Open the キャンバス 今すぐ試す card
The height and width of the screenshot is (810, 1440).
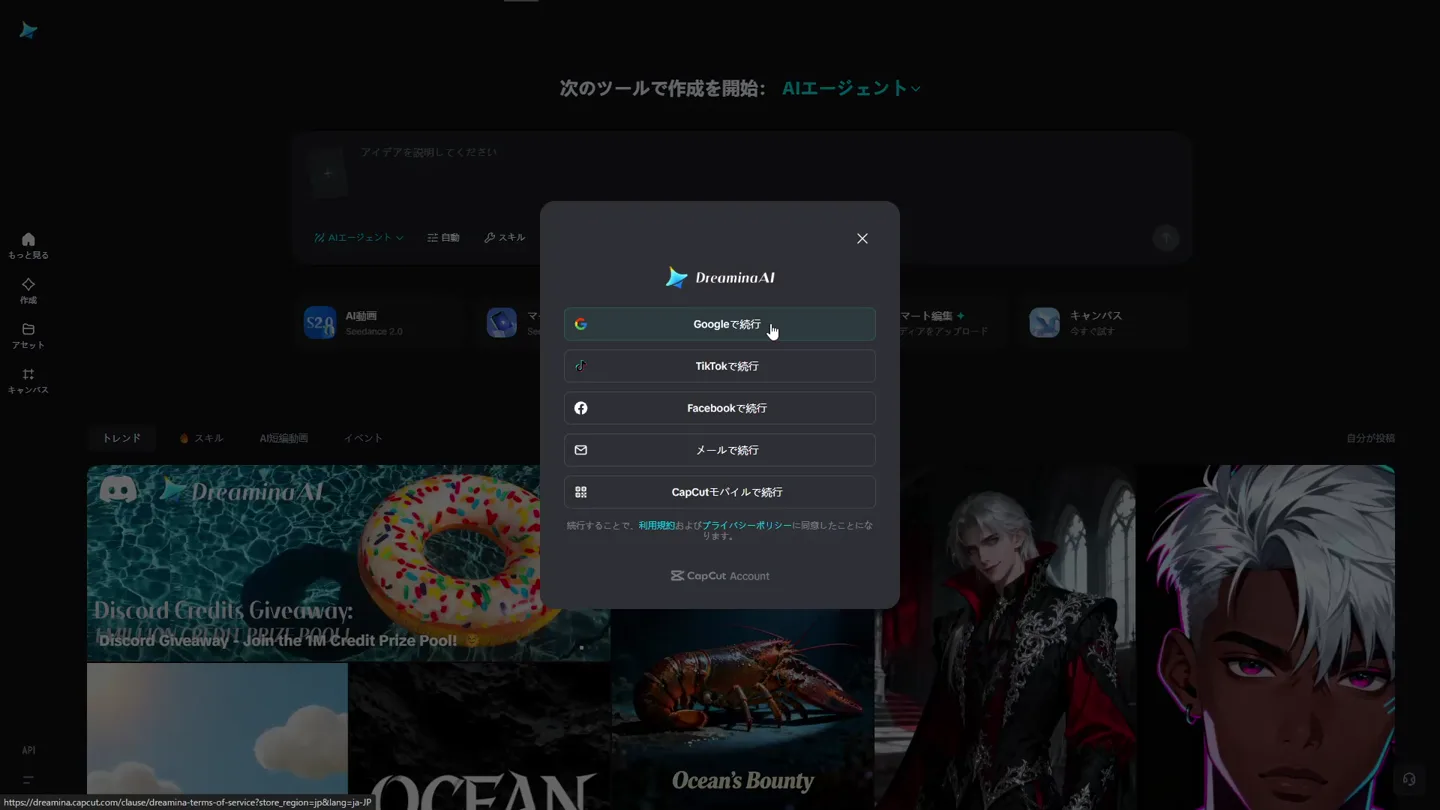tap(1102, 323)
